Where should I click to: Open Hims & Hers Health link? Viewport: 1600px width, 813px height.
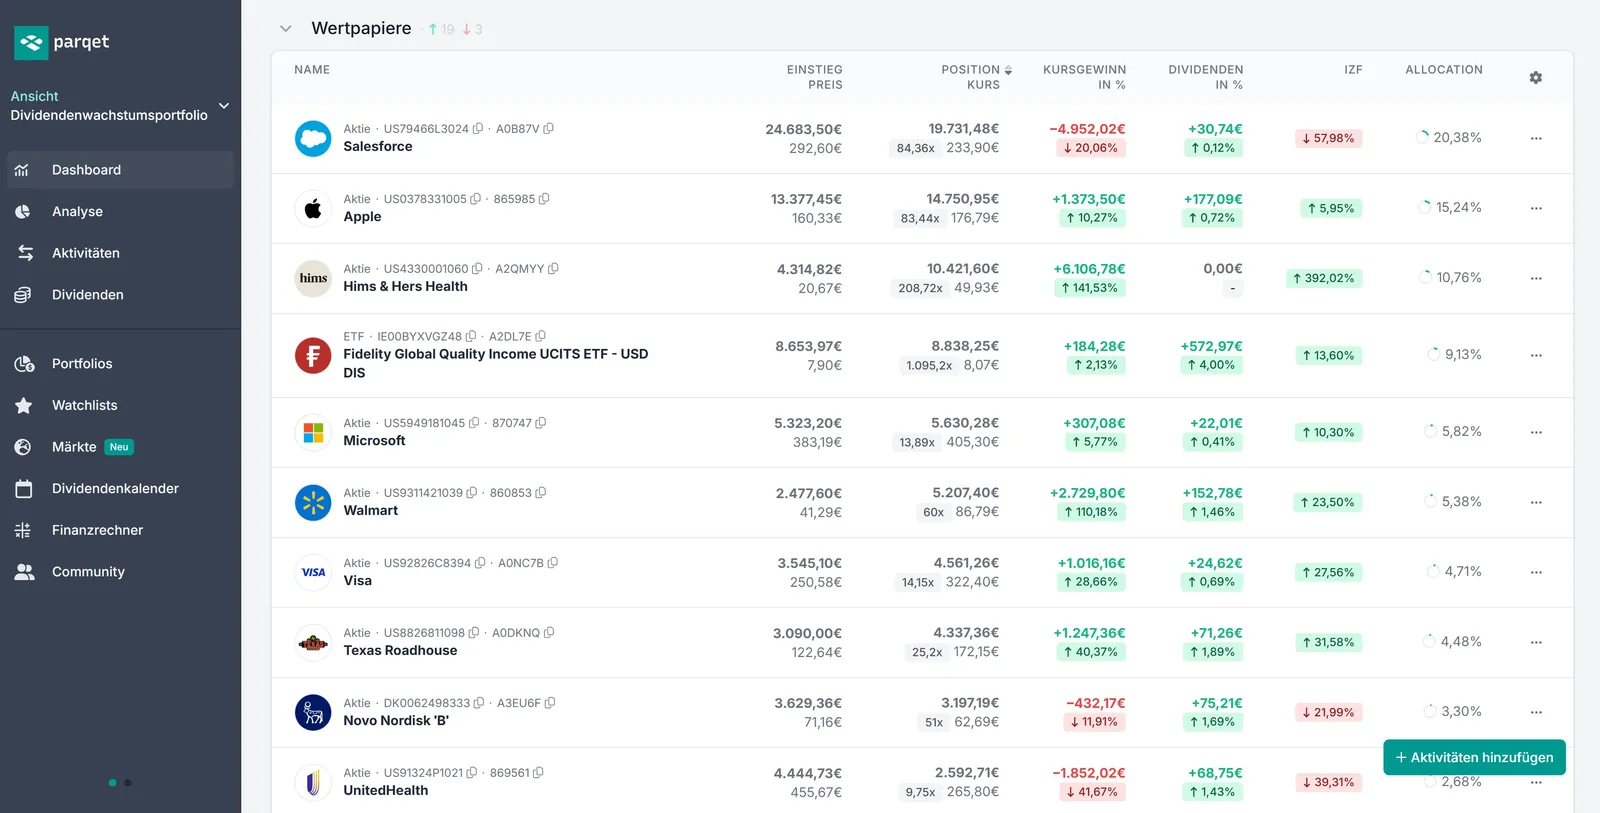click(405, 287)
